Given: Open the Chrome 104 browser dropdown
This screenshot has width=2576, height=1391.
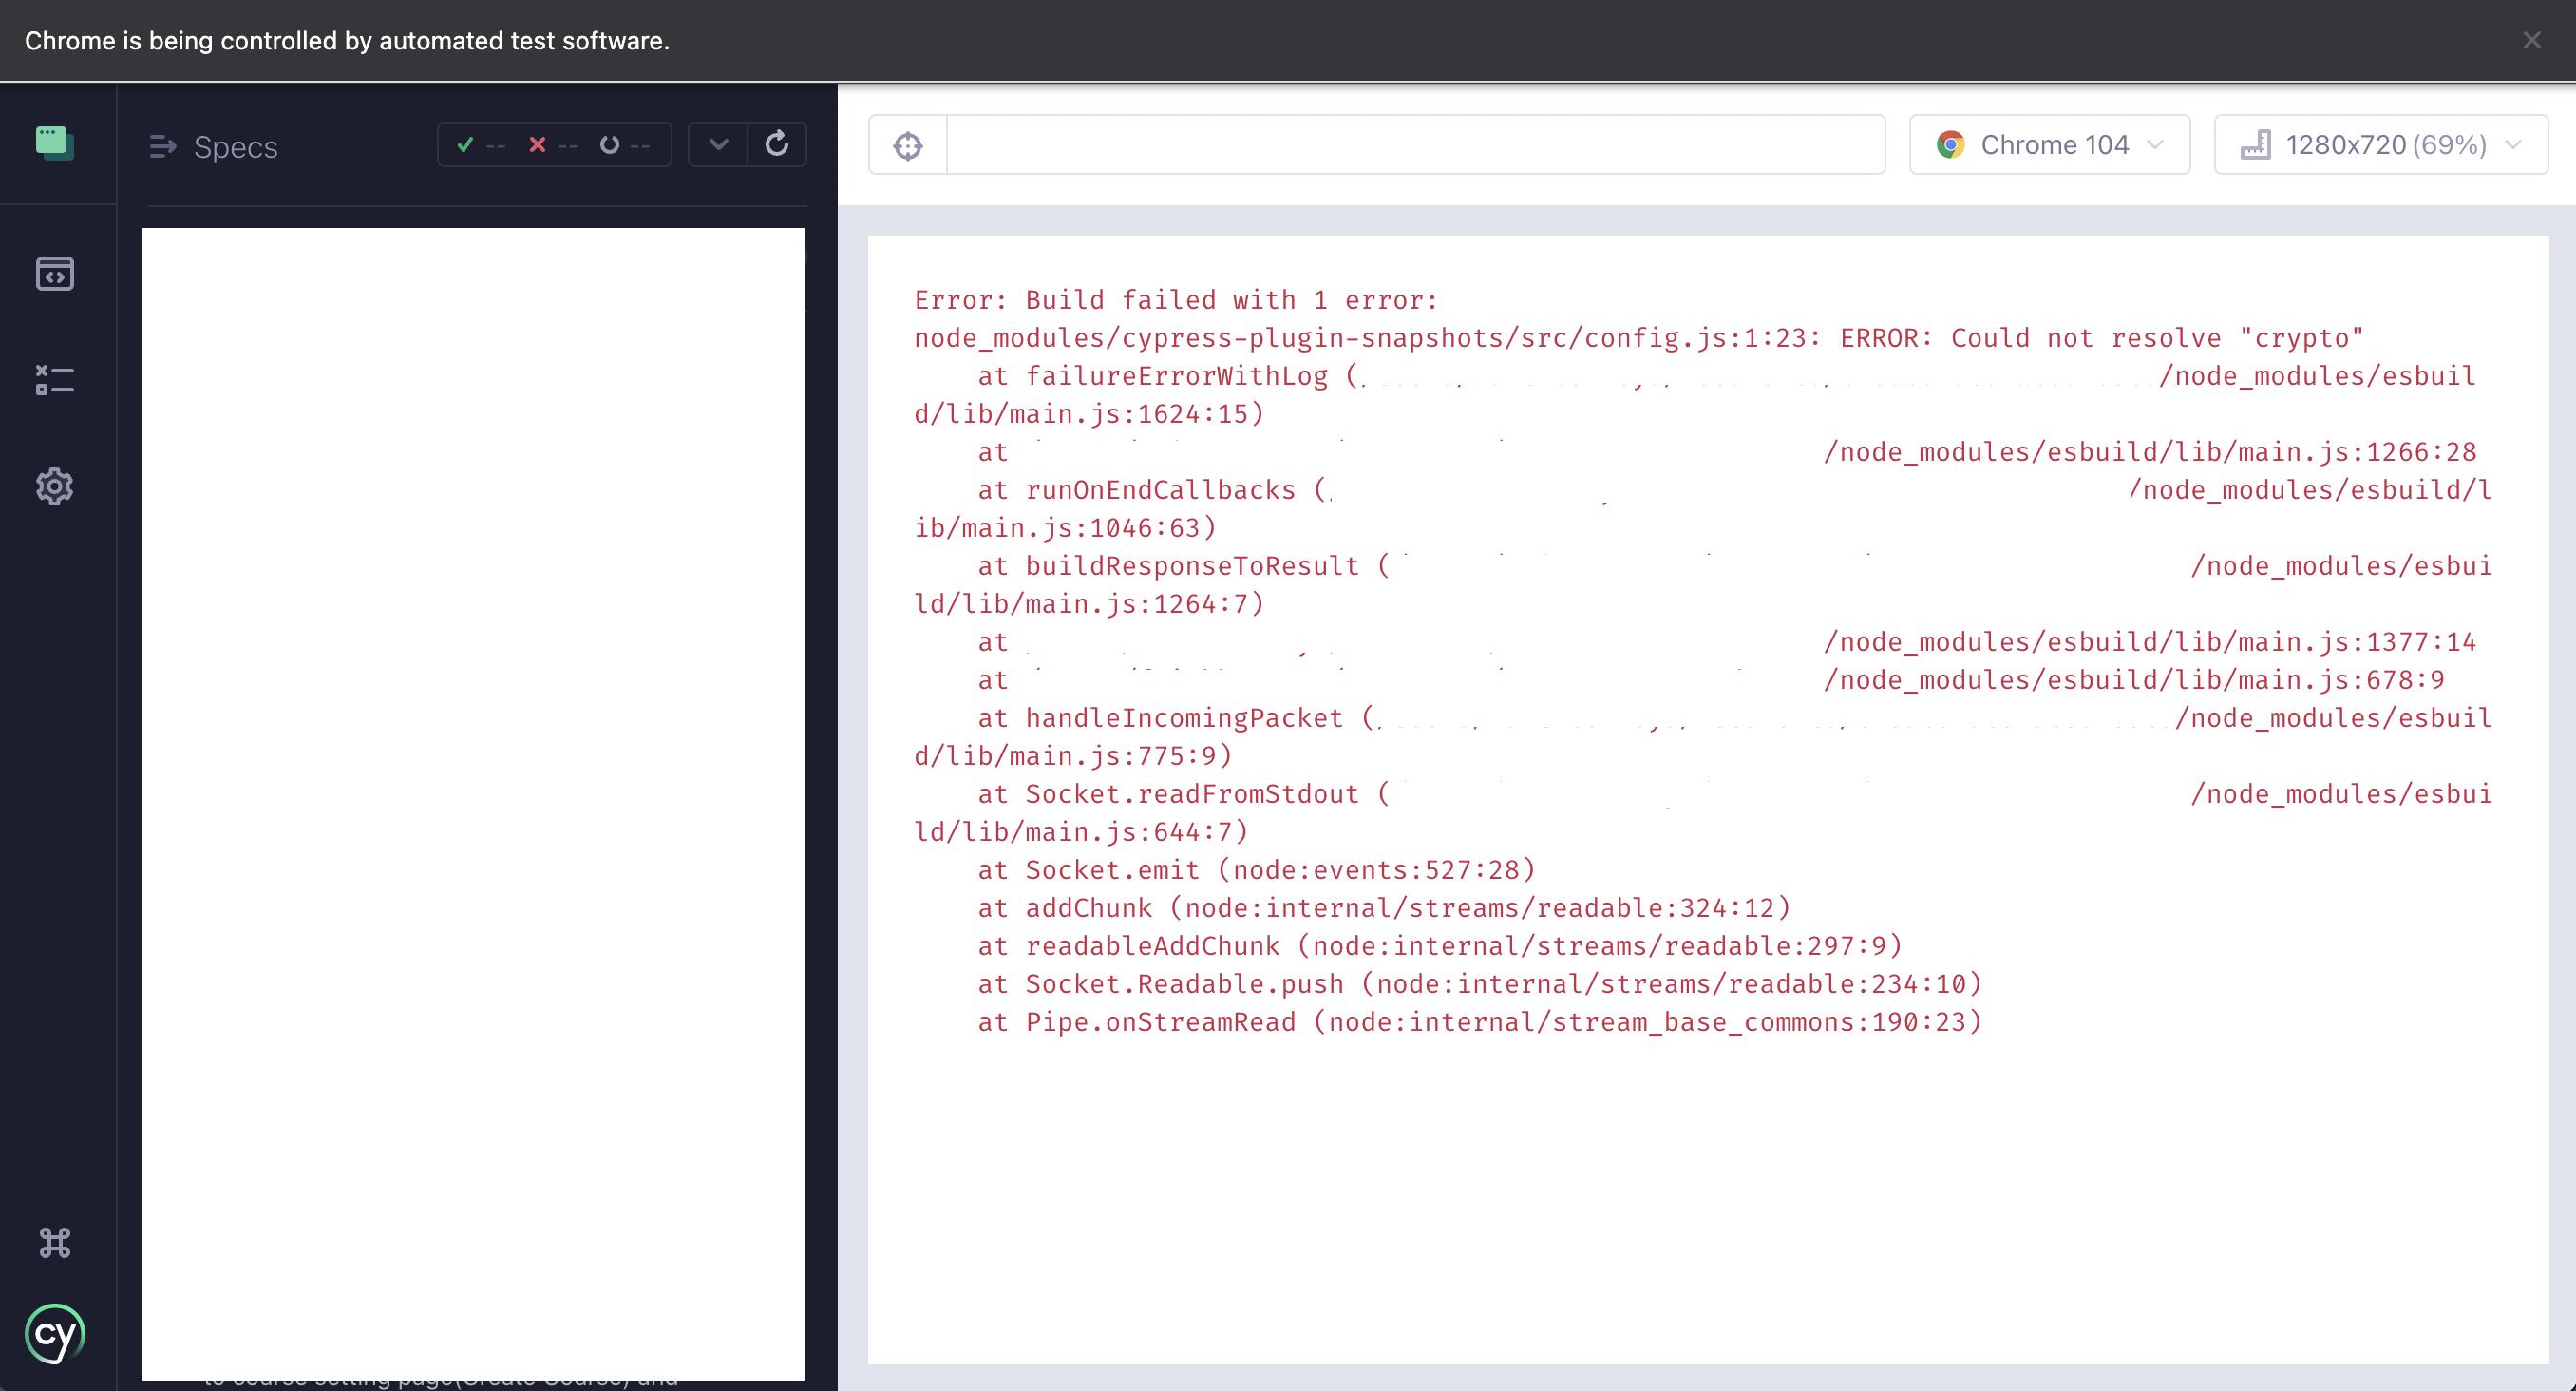Looking at the screenshot, I should click(x=2050, y=145).
